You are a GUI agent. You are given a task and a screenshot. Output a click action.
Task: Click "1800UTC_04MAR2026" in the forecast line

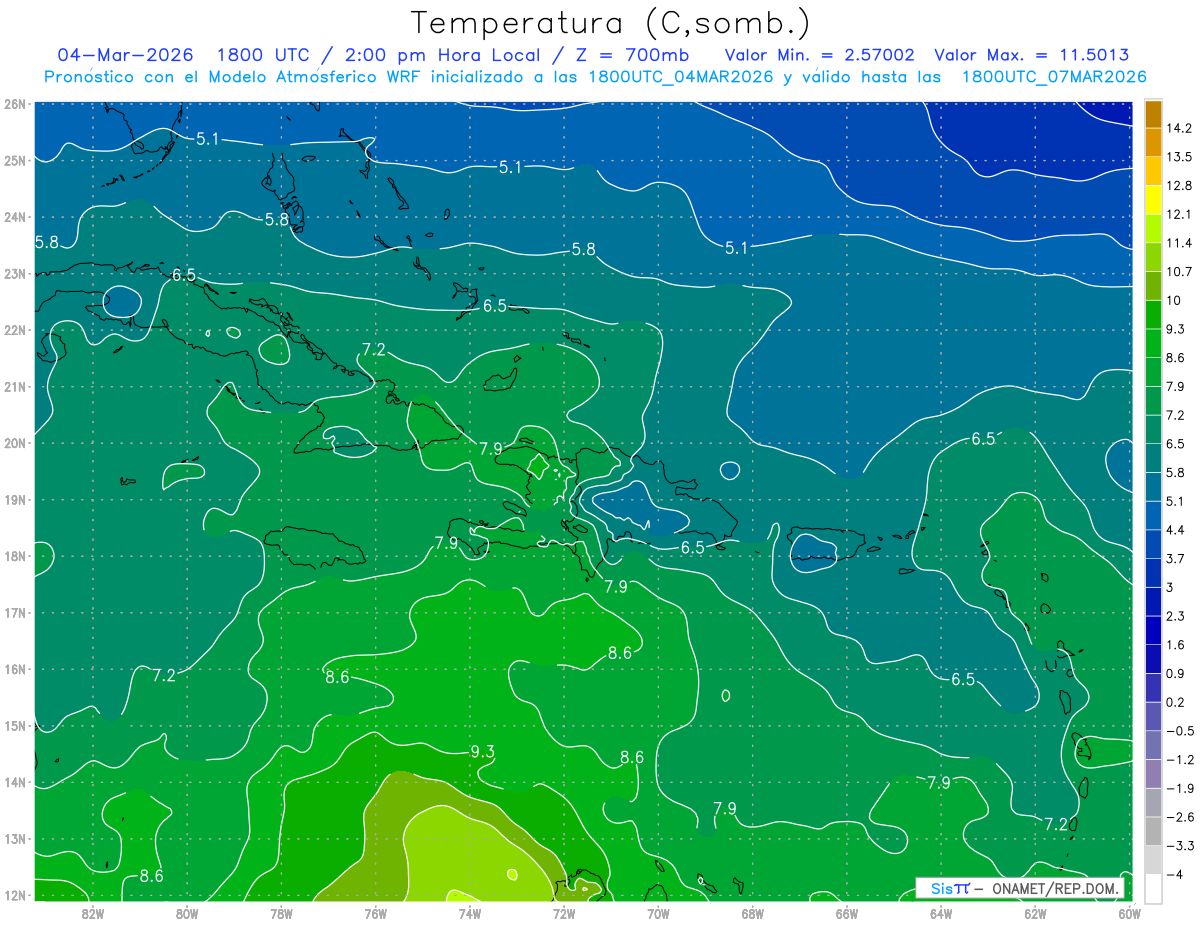(680, 77)
